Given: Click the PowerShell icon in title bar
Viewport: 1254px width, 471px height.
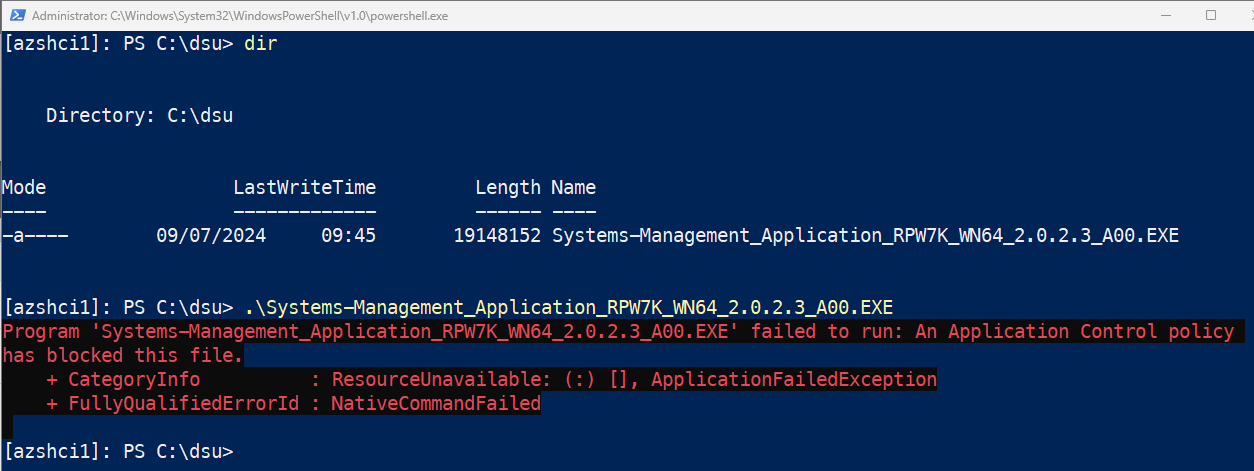Looking at the screenshot, I should pyautogui.click(x=15, y=15).
